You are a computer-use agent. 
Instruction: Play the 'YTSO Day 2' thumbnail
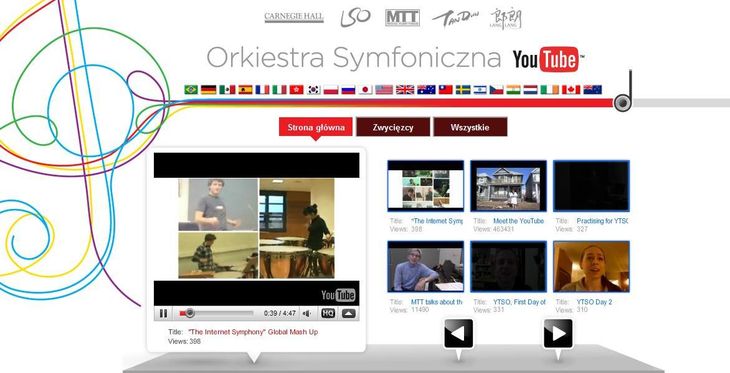(x=591, y=266)
